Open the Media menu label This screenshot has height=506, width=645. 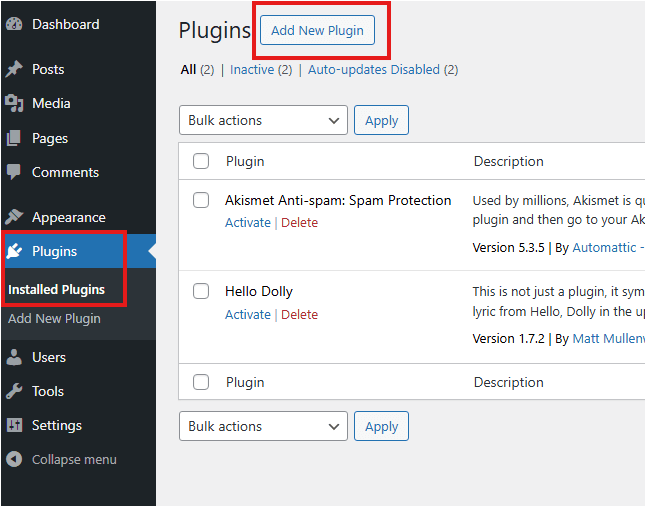click(51, 103)
